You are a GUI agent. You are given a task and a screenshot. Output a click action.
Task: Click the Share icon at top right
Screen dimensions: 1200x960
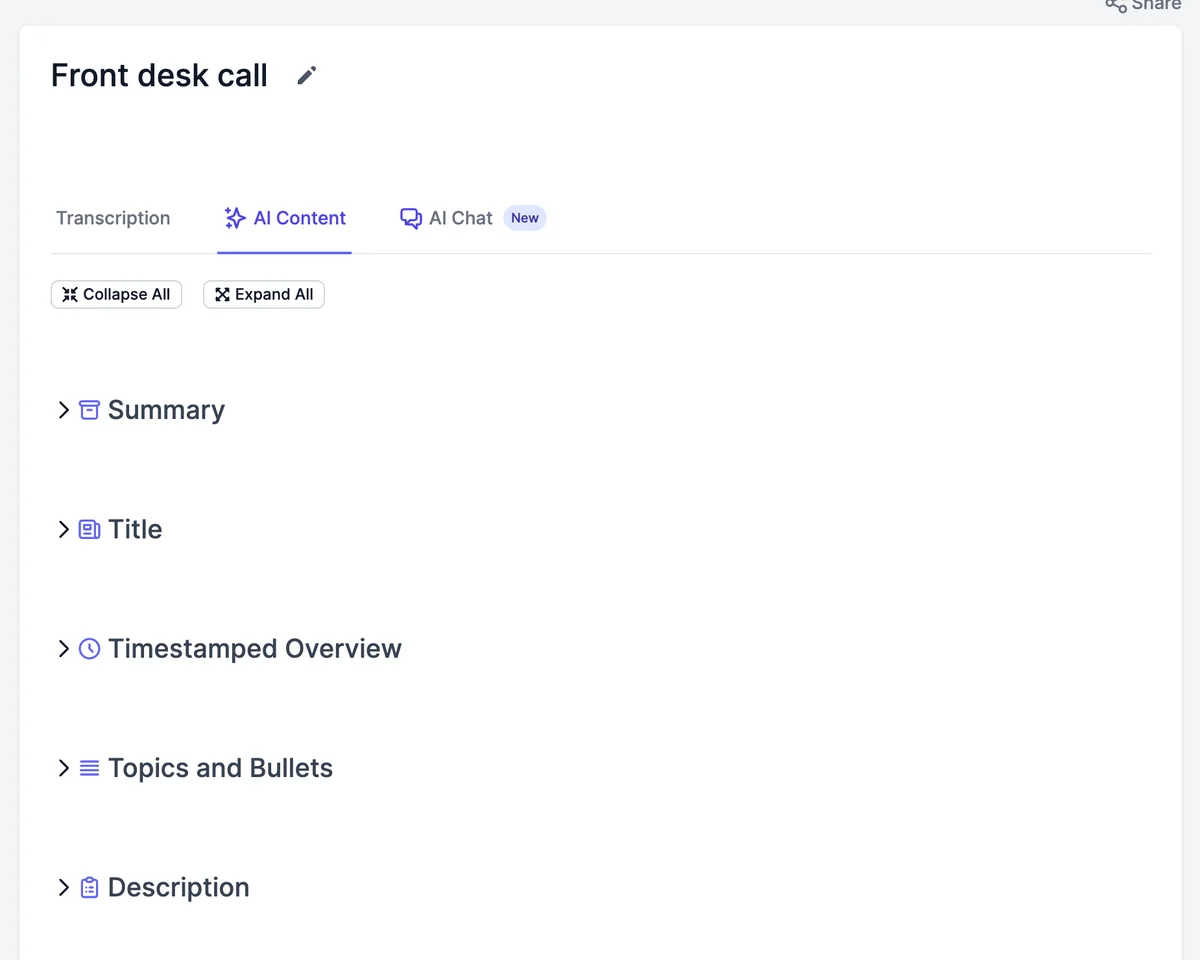(1116, 6)
